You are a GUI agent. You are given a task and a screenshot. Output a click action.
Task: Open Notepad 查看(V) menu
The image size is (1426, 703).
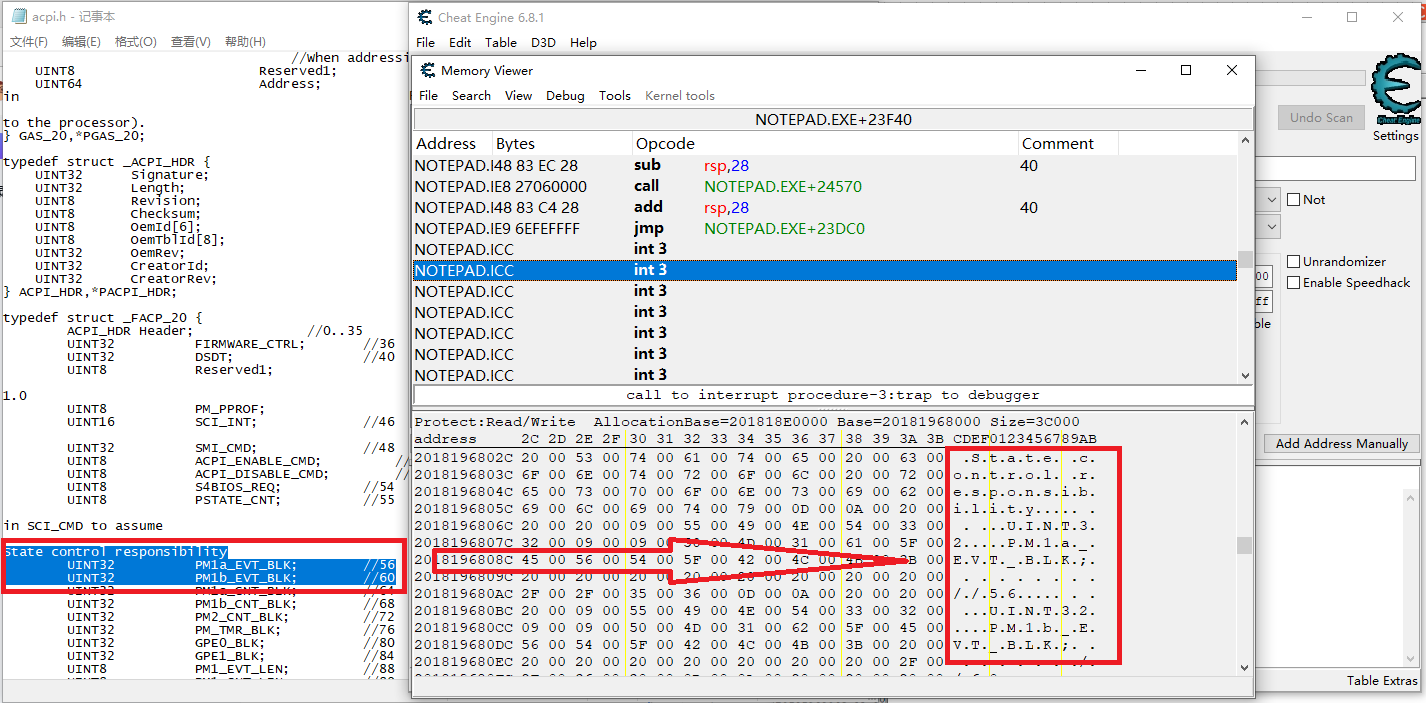coord(191,41)
